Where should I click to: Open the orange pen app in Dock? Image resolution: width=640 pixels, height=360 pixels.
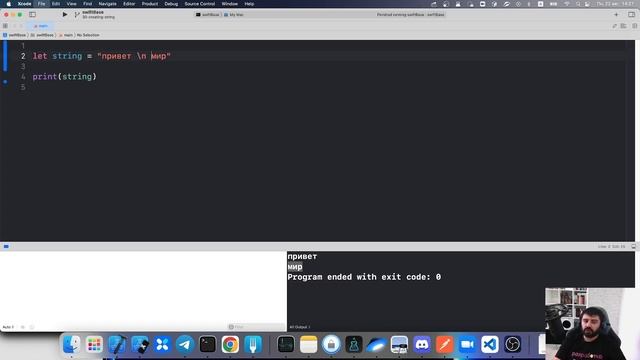pos(444,344)
